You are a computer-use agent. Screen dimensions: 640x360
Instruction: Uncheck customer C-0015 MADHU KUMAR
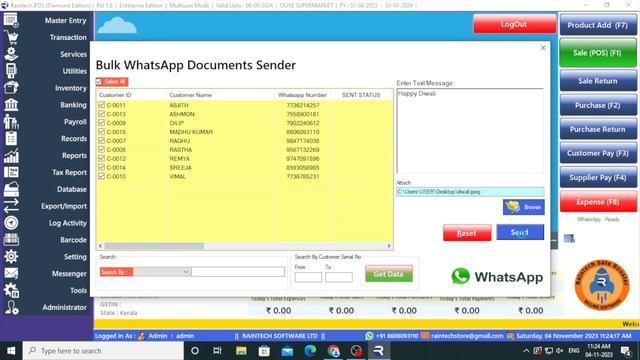point(101,132)
